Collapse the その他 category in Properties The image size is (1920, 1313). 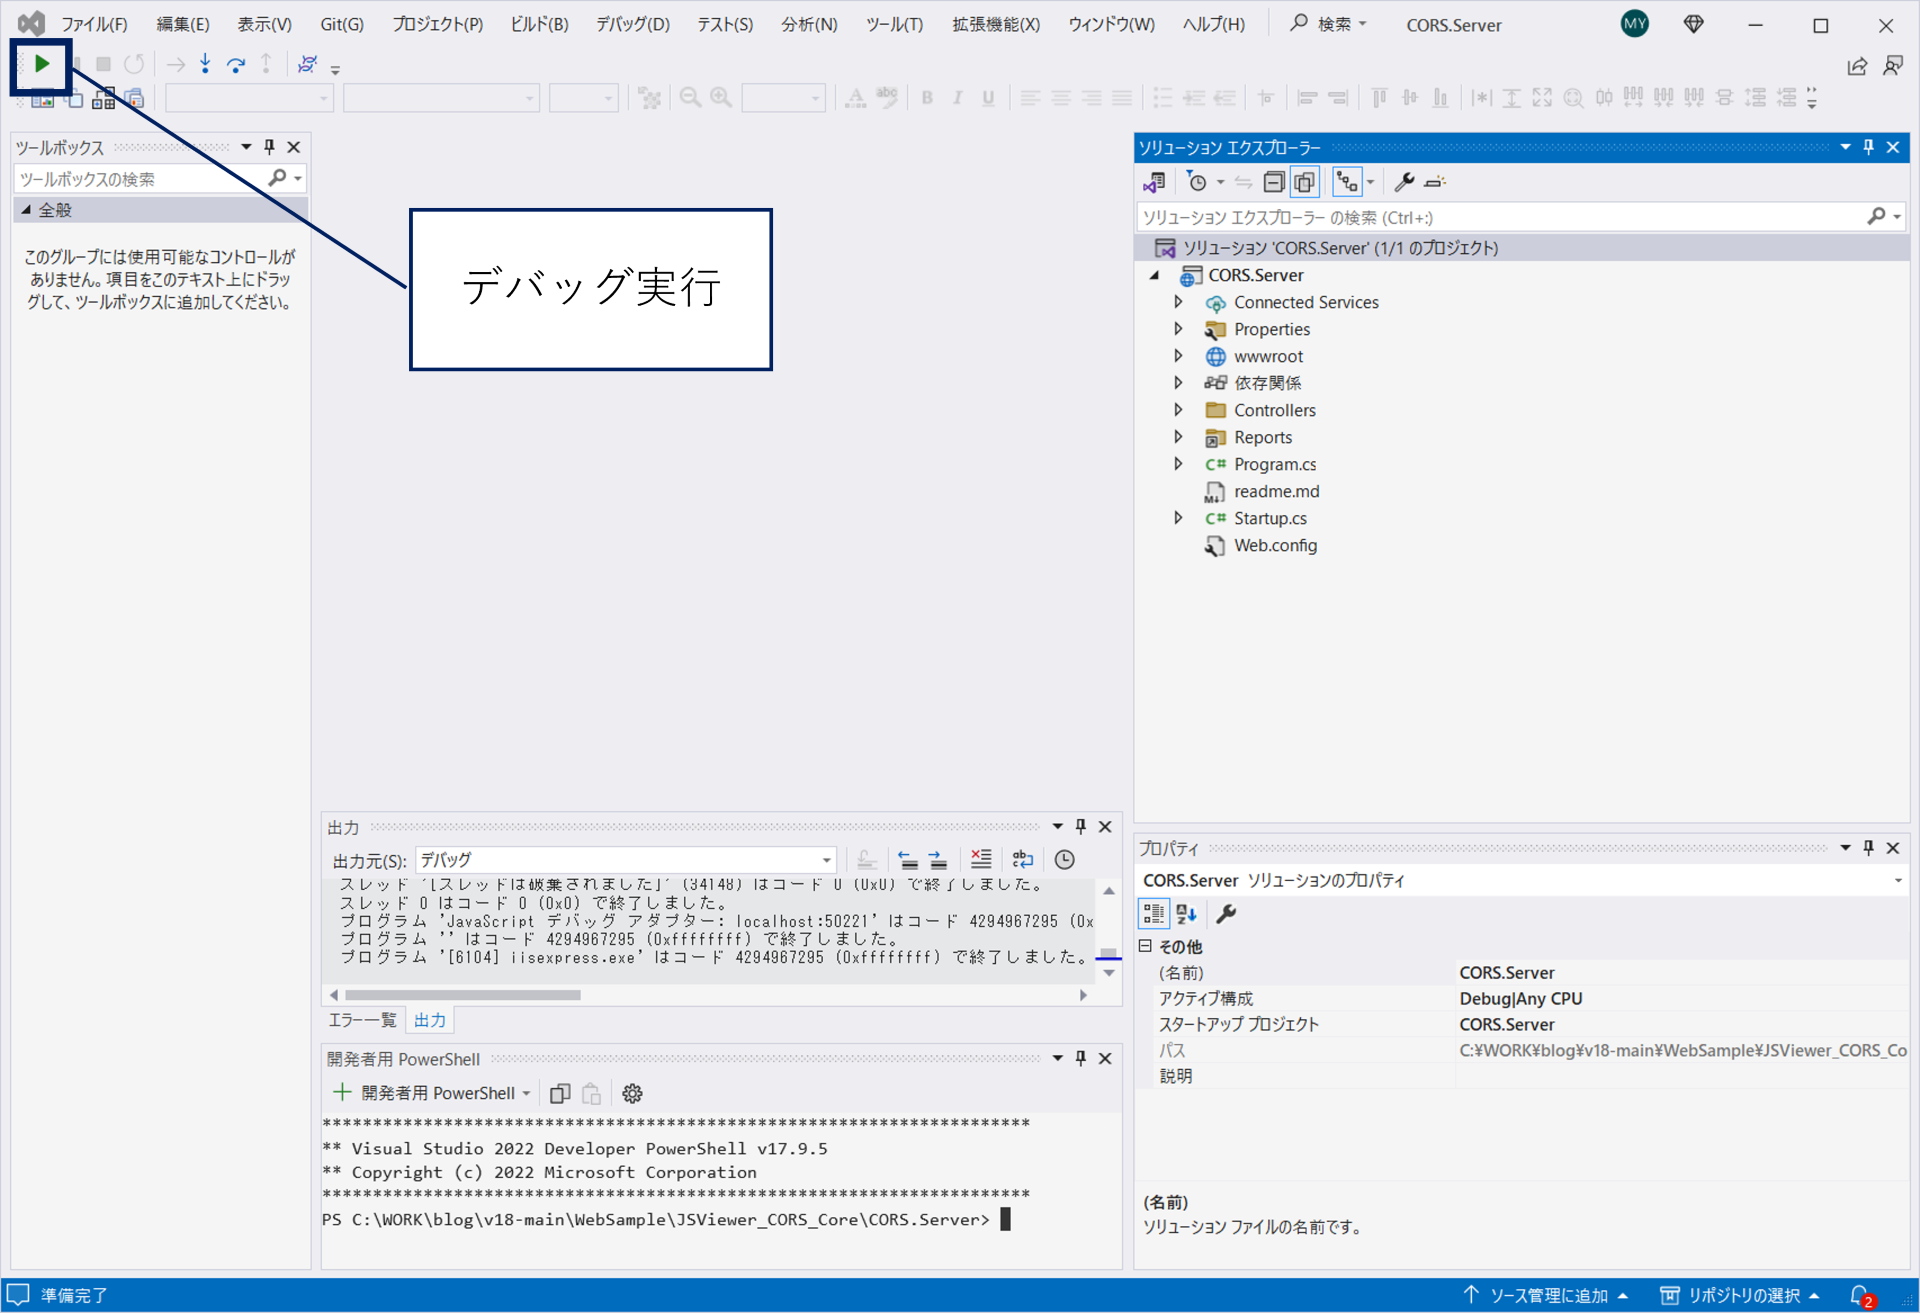[1146, 946]
